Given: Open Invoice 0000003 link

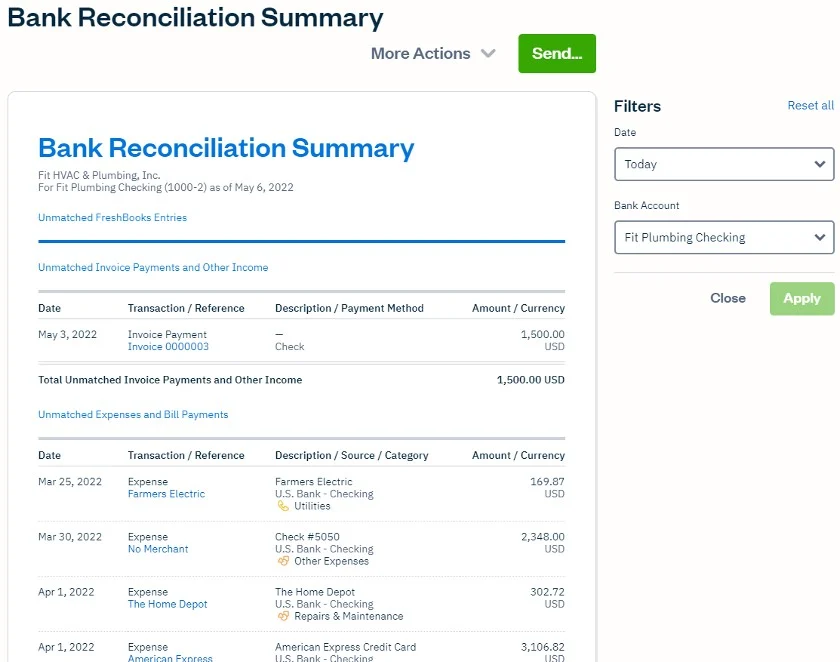Looking at the screenshot, I should coord(168,347).
